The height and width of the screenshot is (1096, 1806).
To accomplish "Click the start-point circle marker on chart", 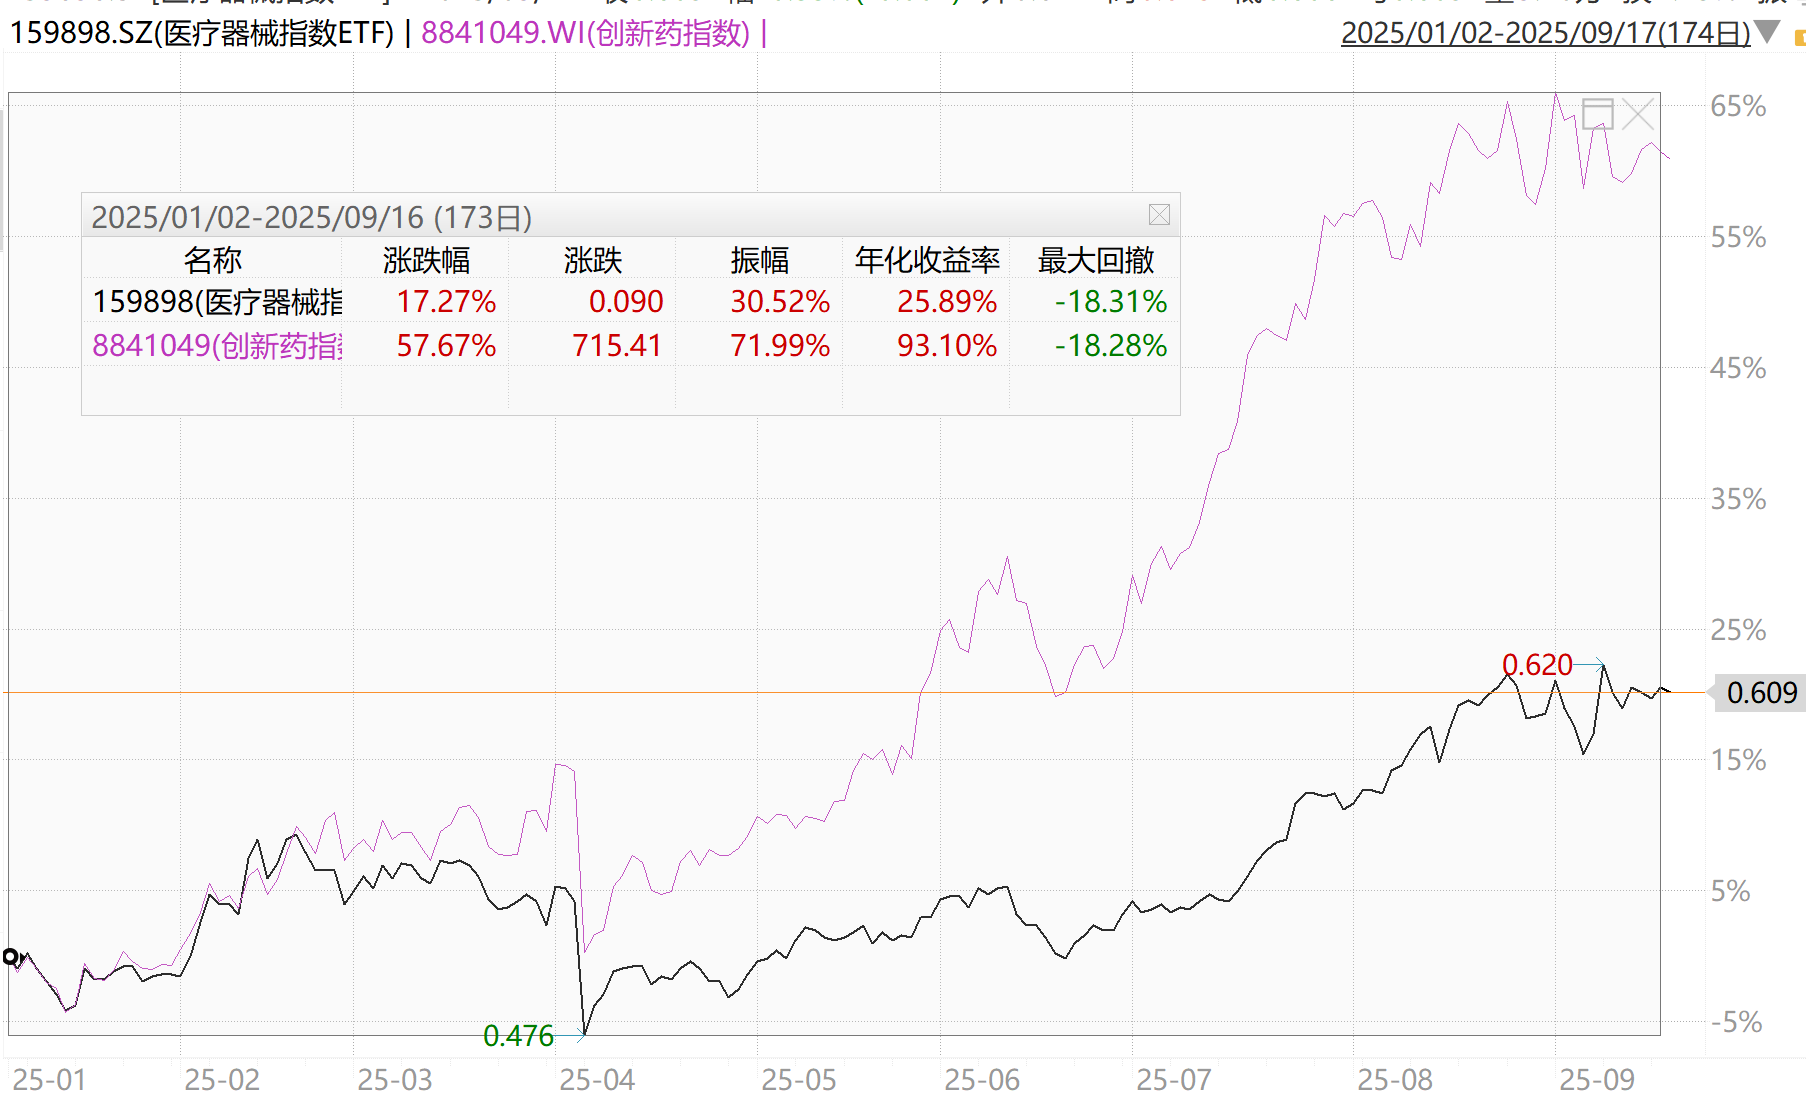I will tap(11, 957).
